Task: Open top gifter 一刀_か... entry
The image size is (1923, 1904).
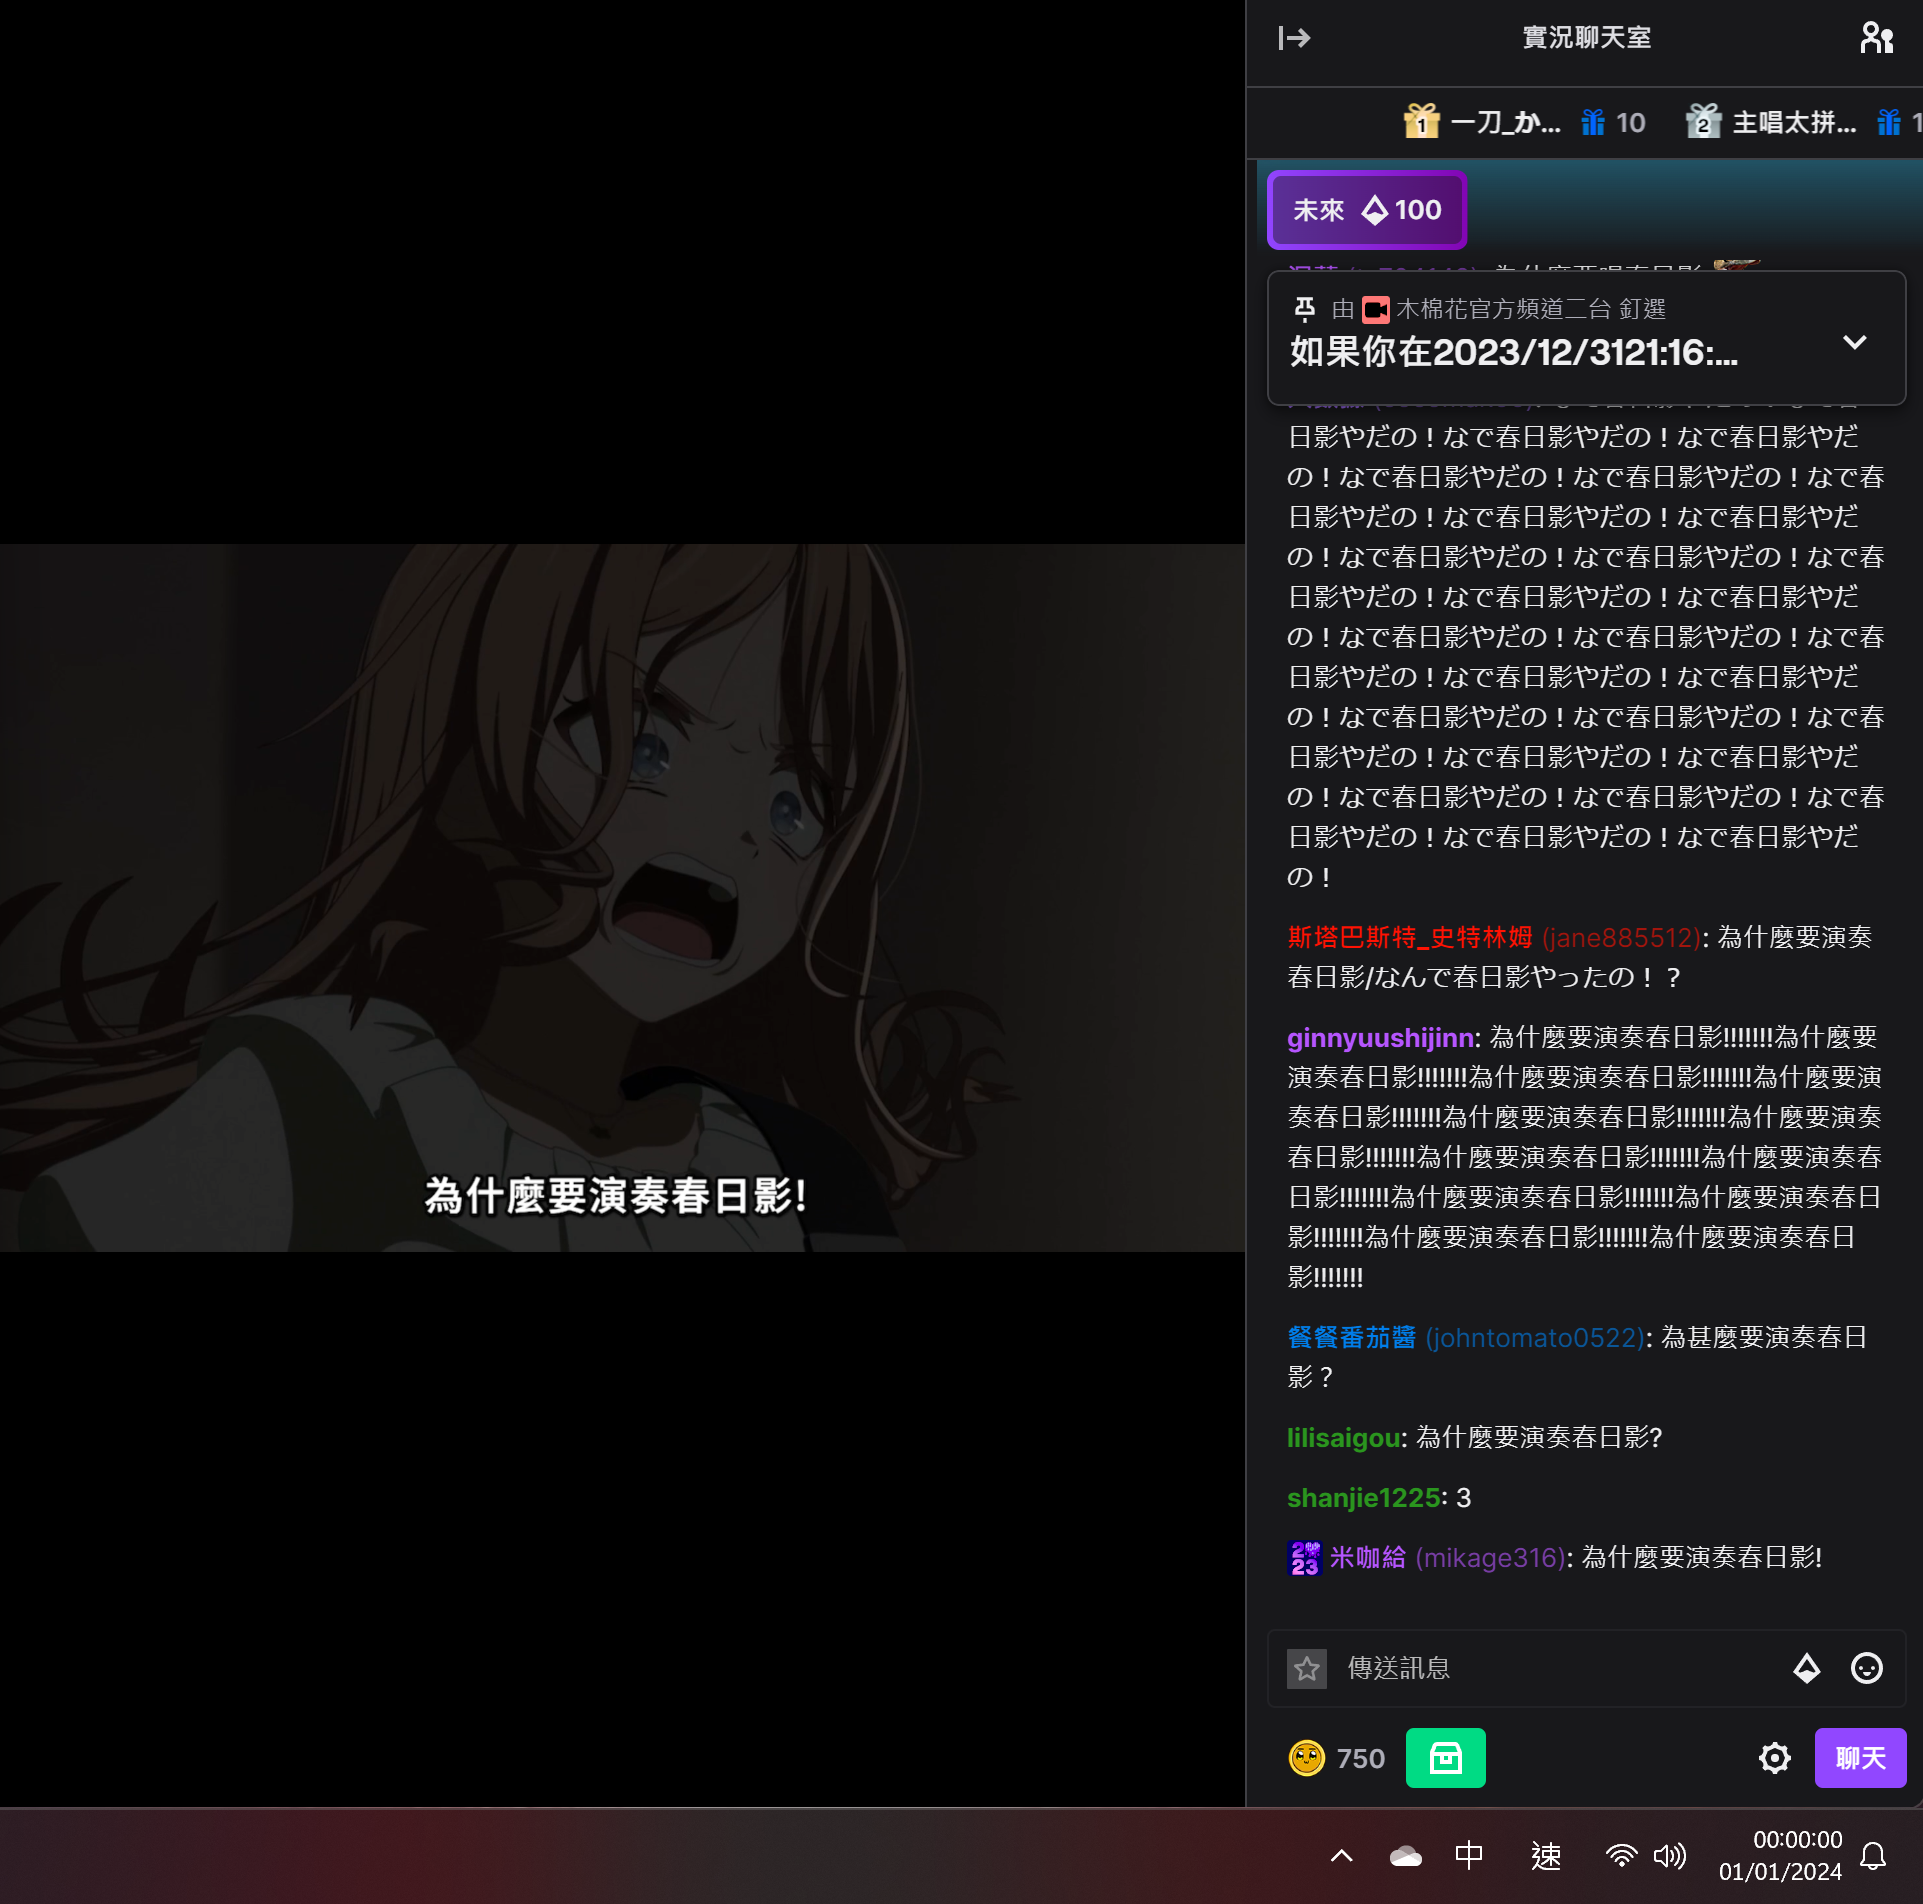Action: click(x=1505, y=123)
